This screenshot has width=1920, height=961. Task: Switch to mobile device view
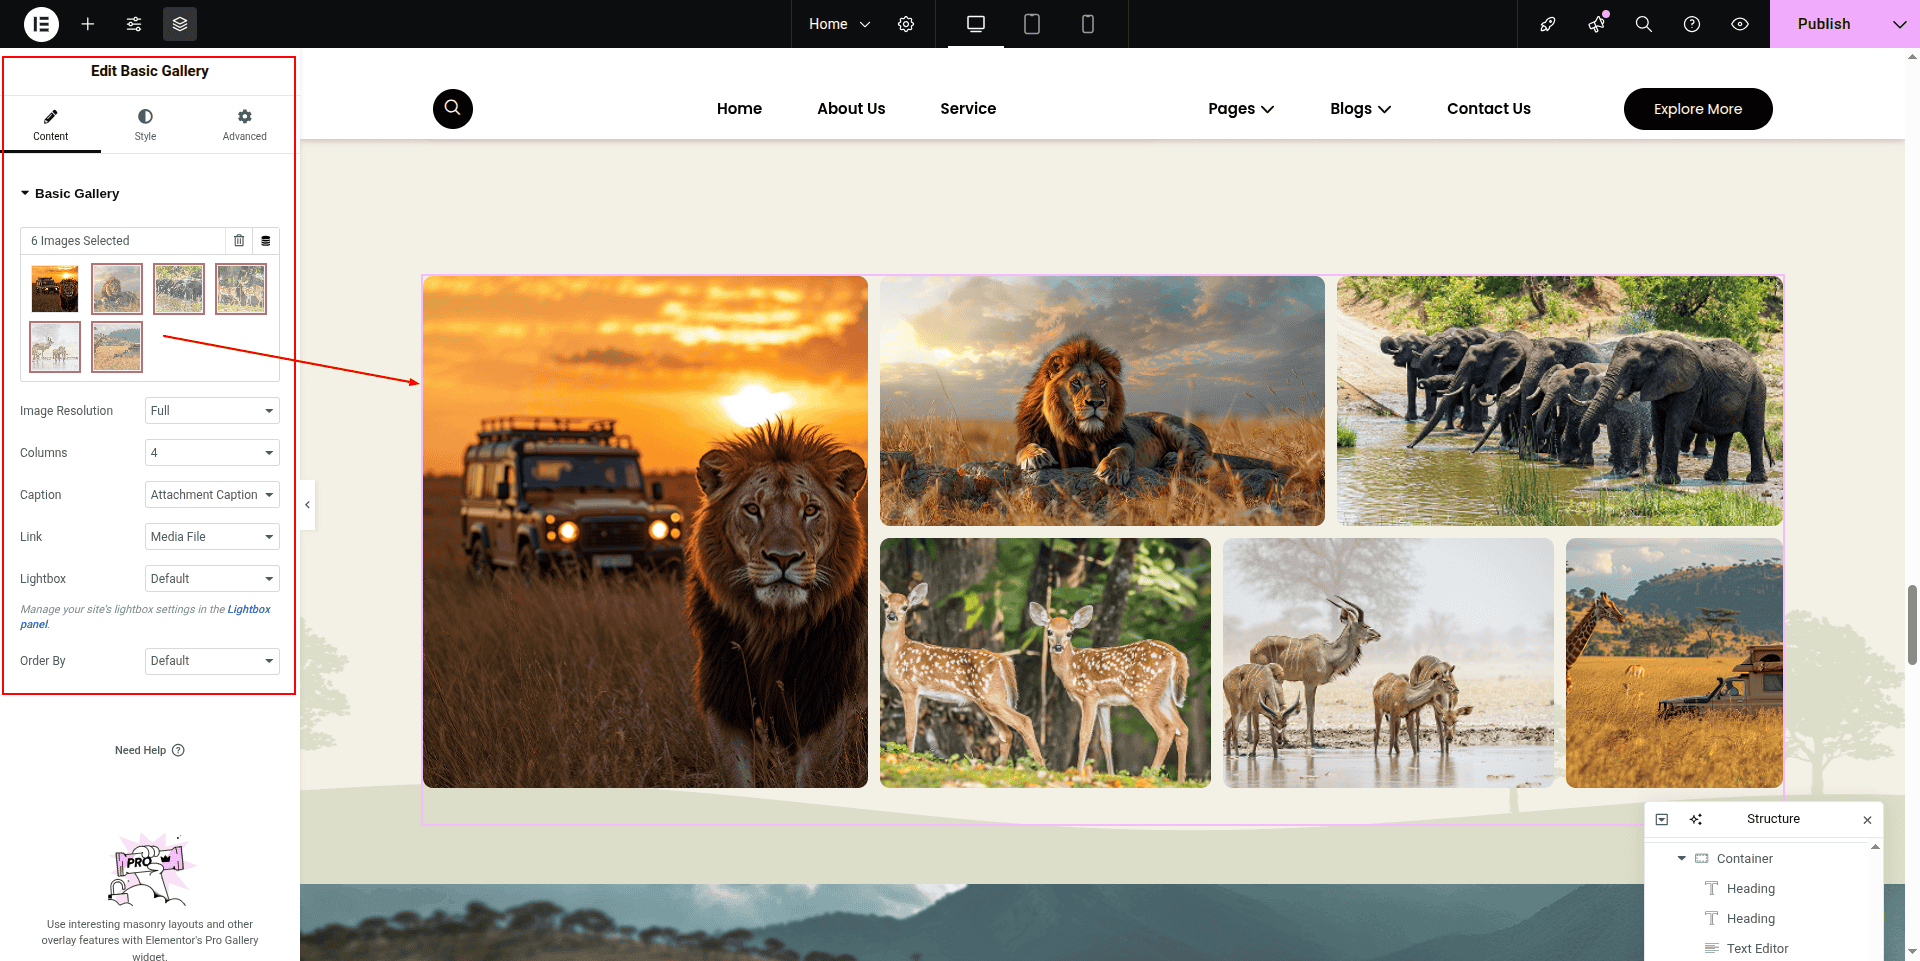[1088, 24]
